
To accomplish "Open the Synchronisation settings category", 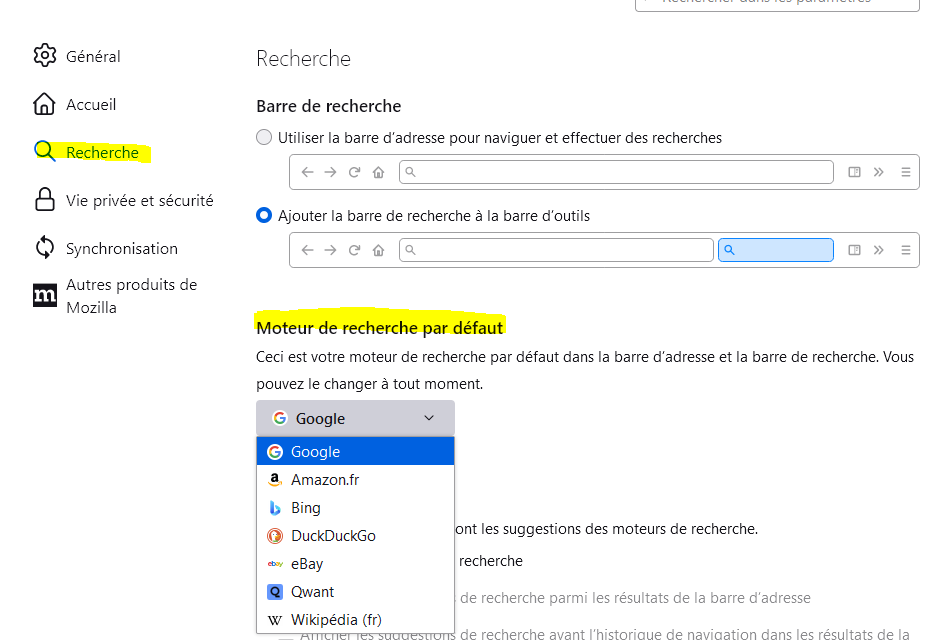I will coord(106,248).
